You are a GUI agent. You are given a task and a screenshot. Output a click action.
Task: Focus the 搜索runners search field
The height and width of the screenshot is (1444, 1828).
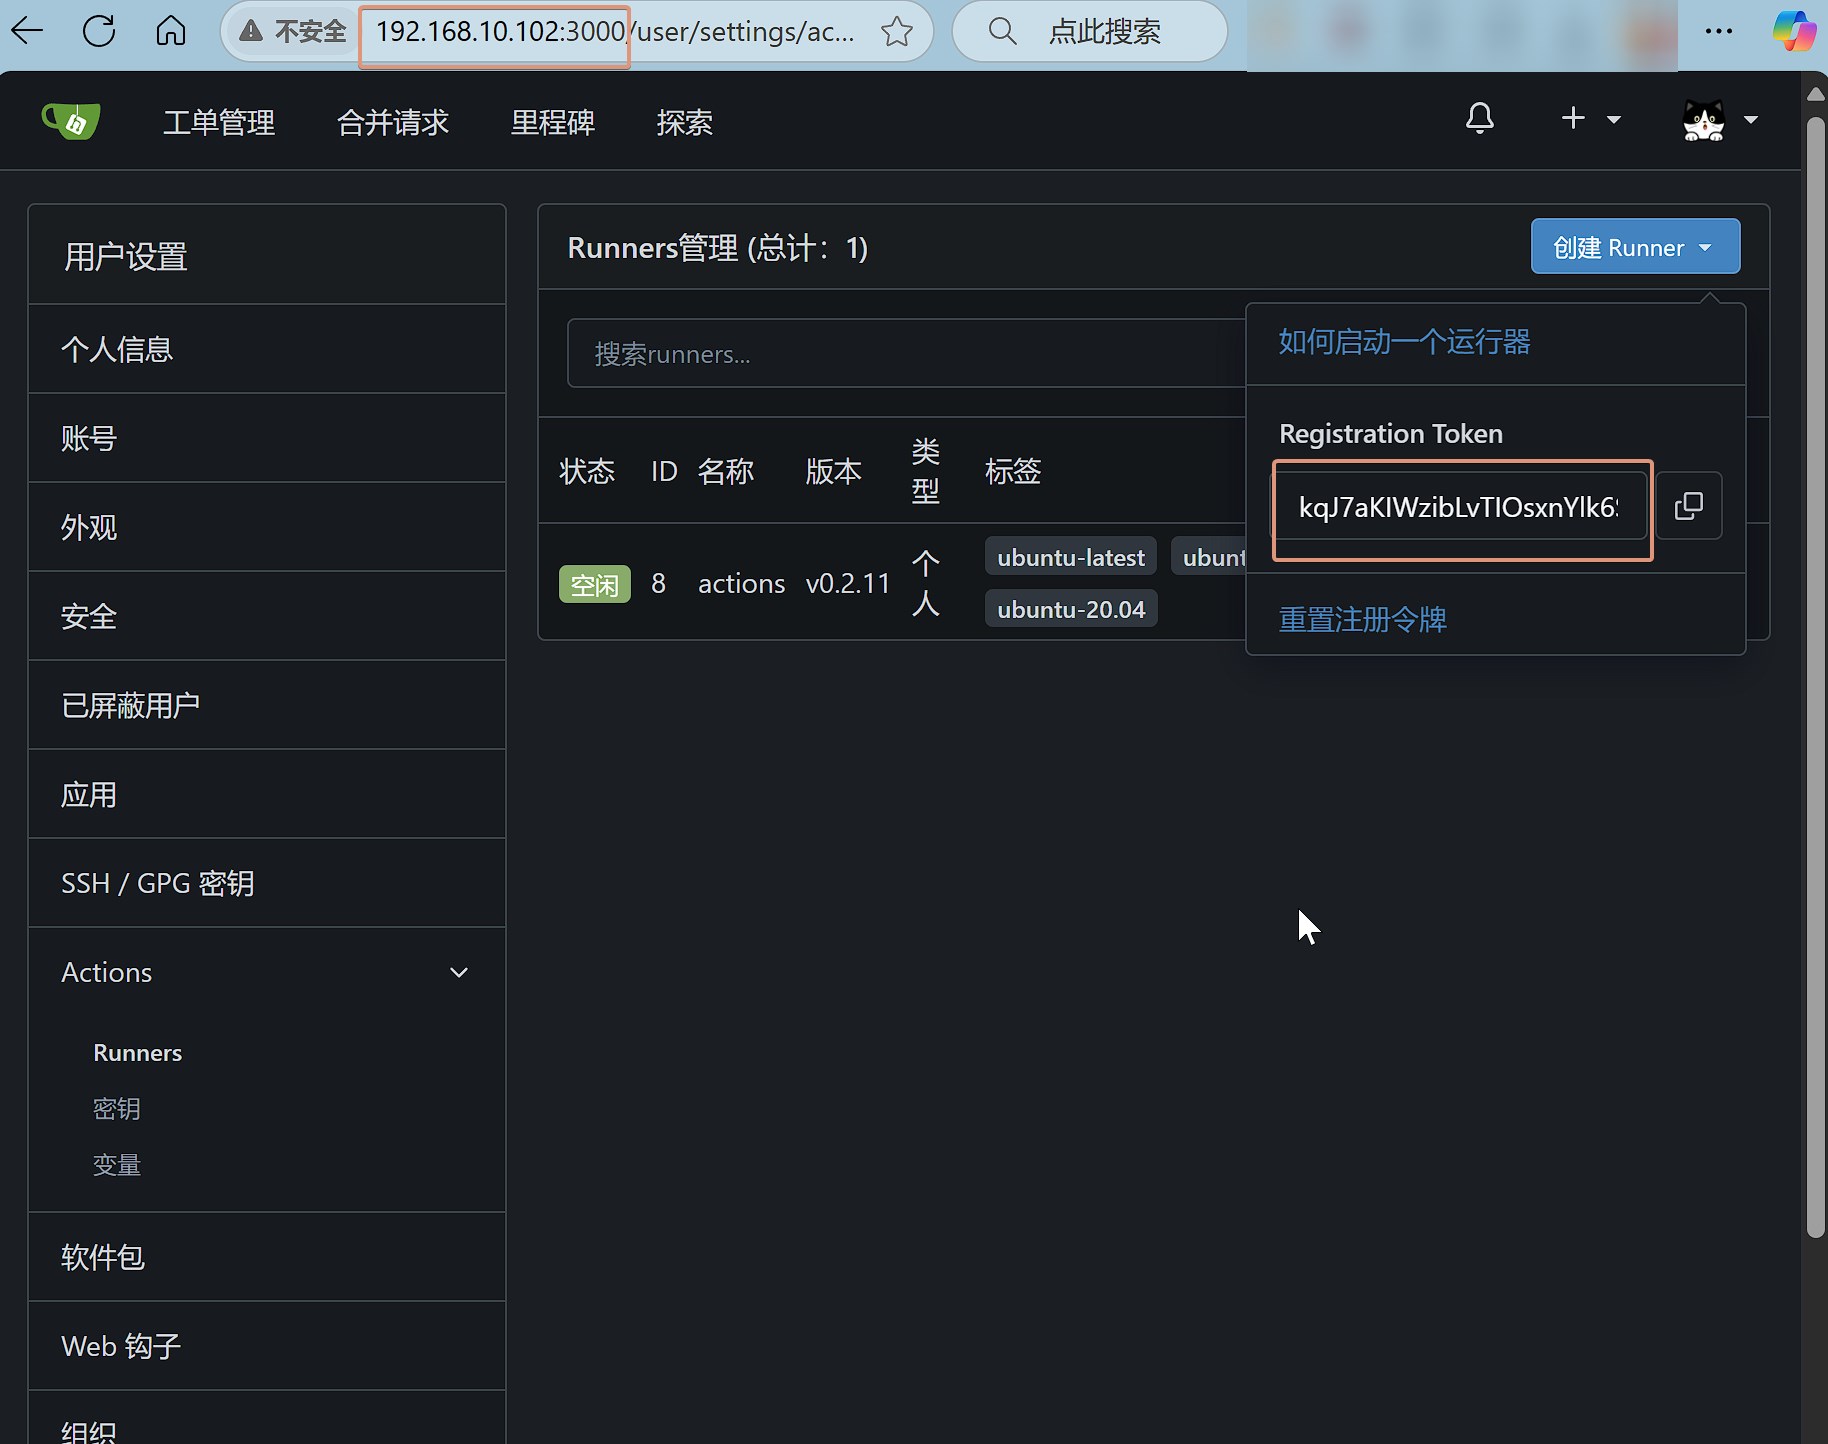(x=900, y=354)
